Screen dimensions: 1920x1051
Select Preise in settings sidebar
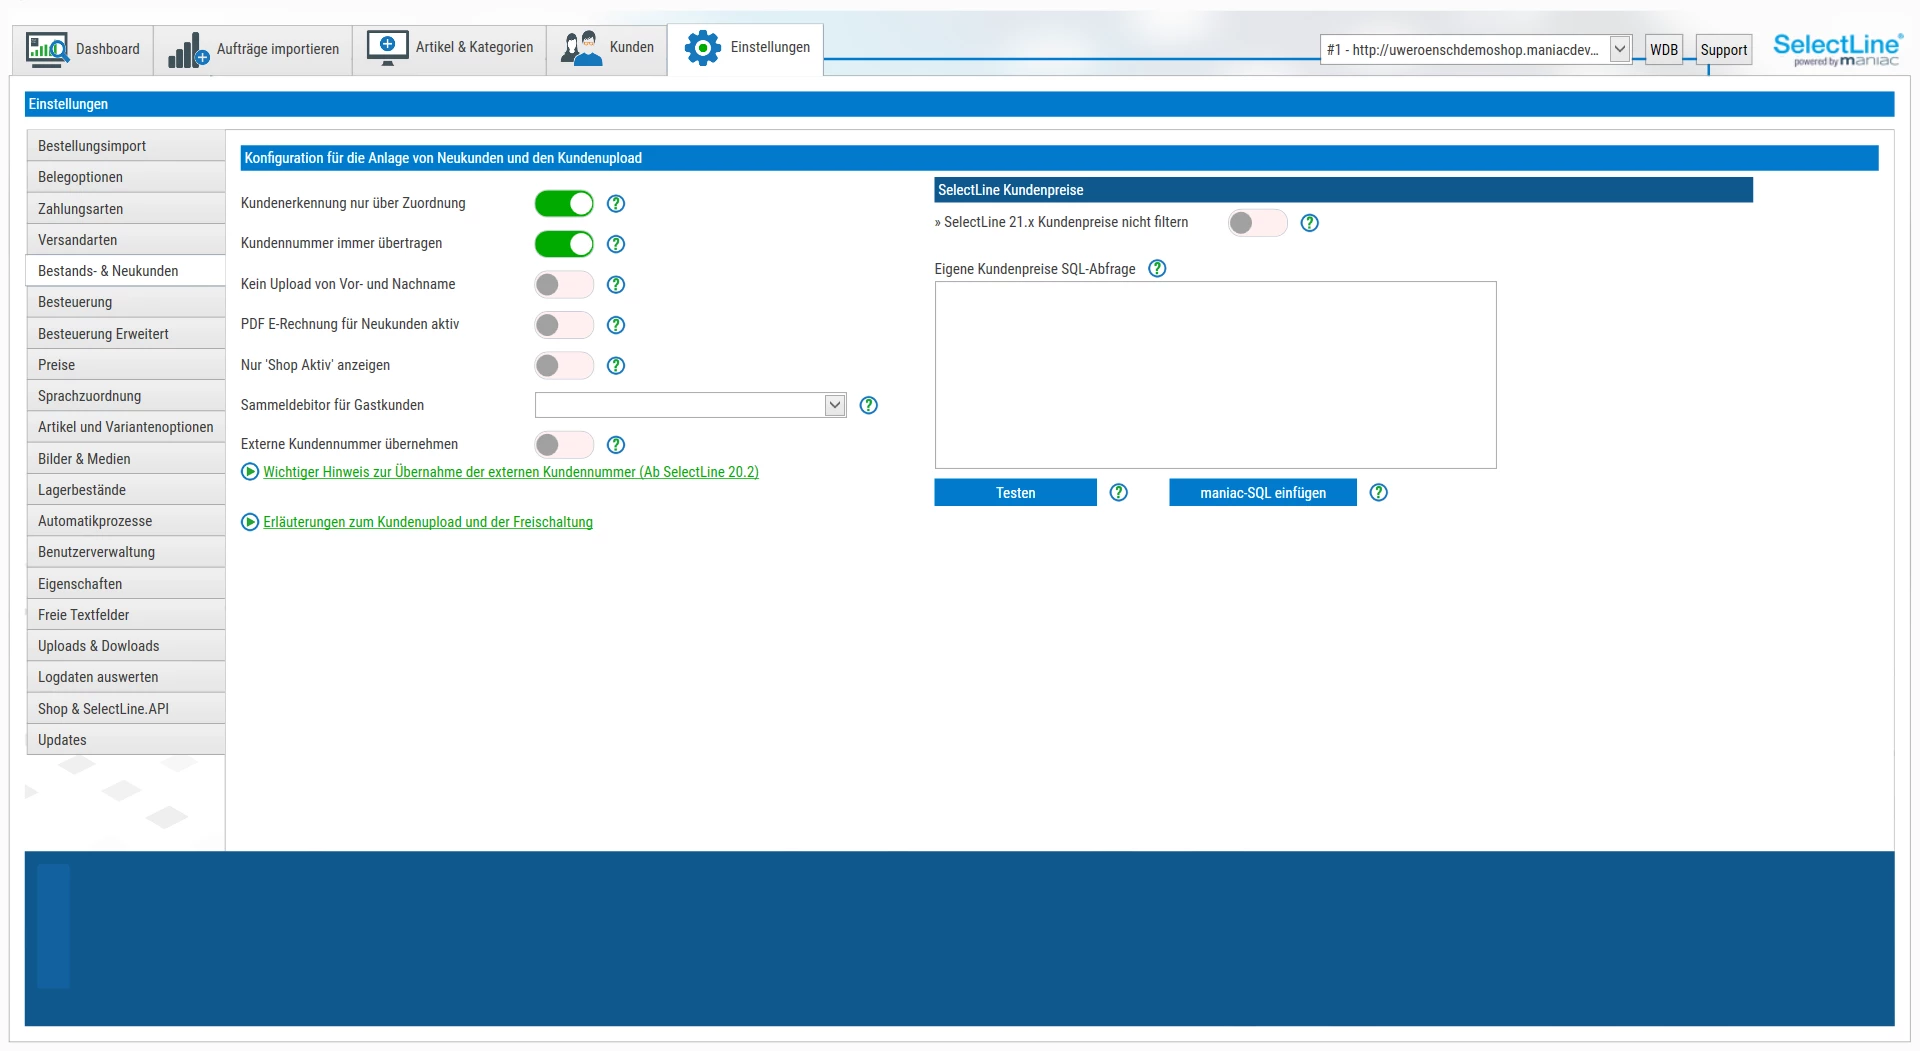point(126,365)
